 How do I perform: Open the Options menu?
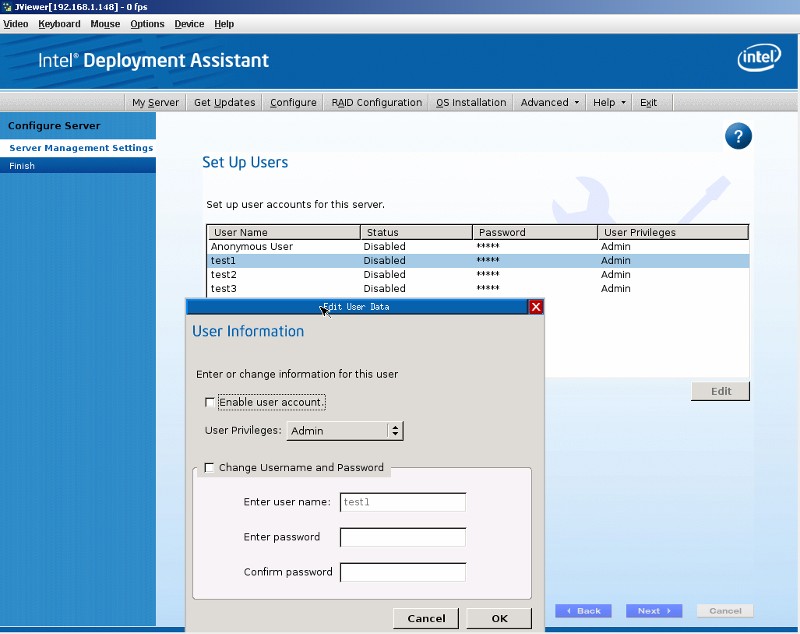pos(147,24)
